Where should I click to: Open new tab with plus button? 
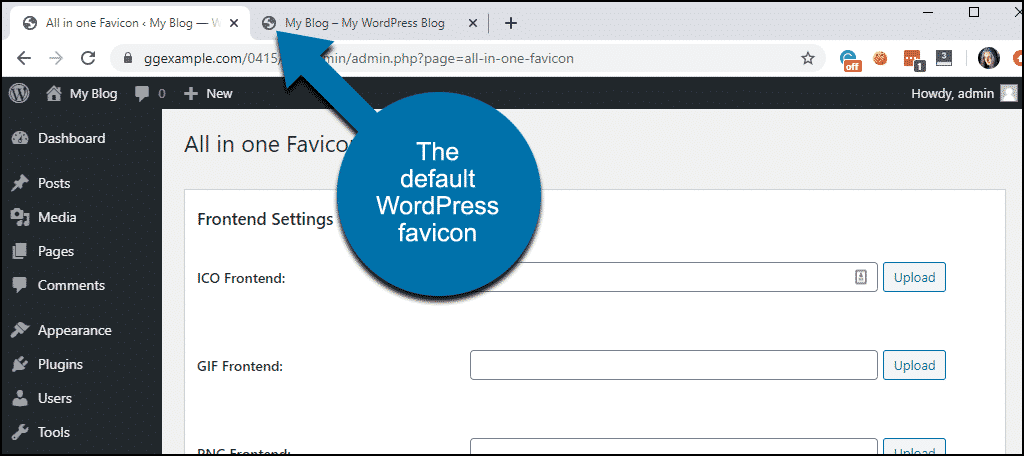(x=511, y=23)
